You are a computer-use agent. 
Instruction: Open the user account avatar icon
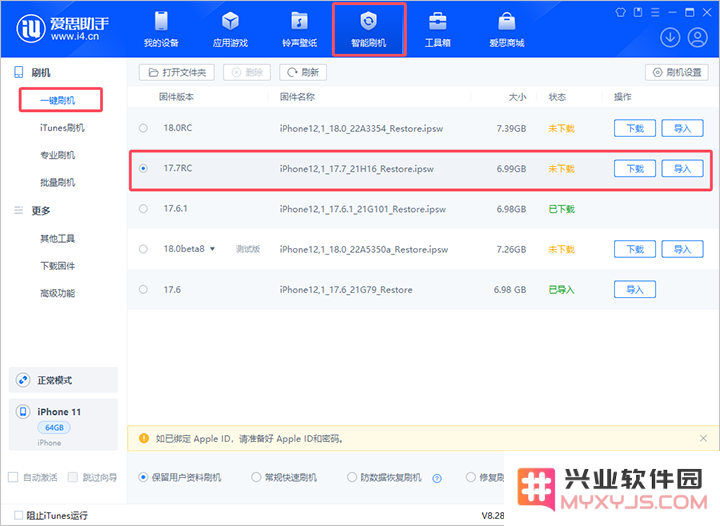coord(698,38)
